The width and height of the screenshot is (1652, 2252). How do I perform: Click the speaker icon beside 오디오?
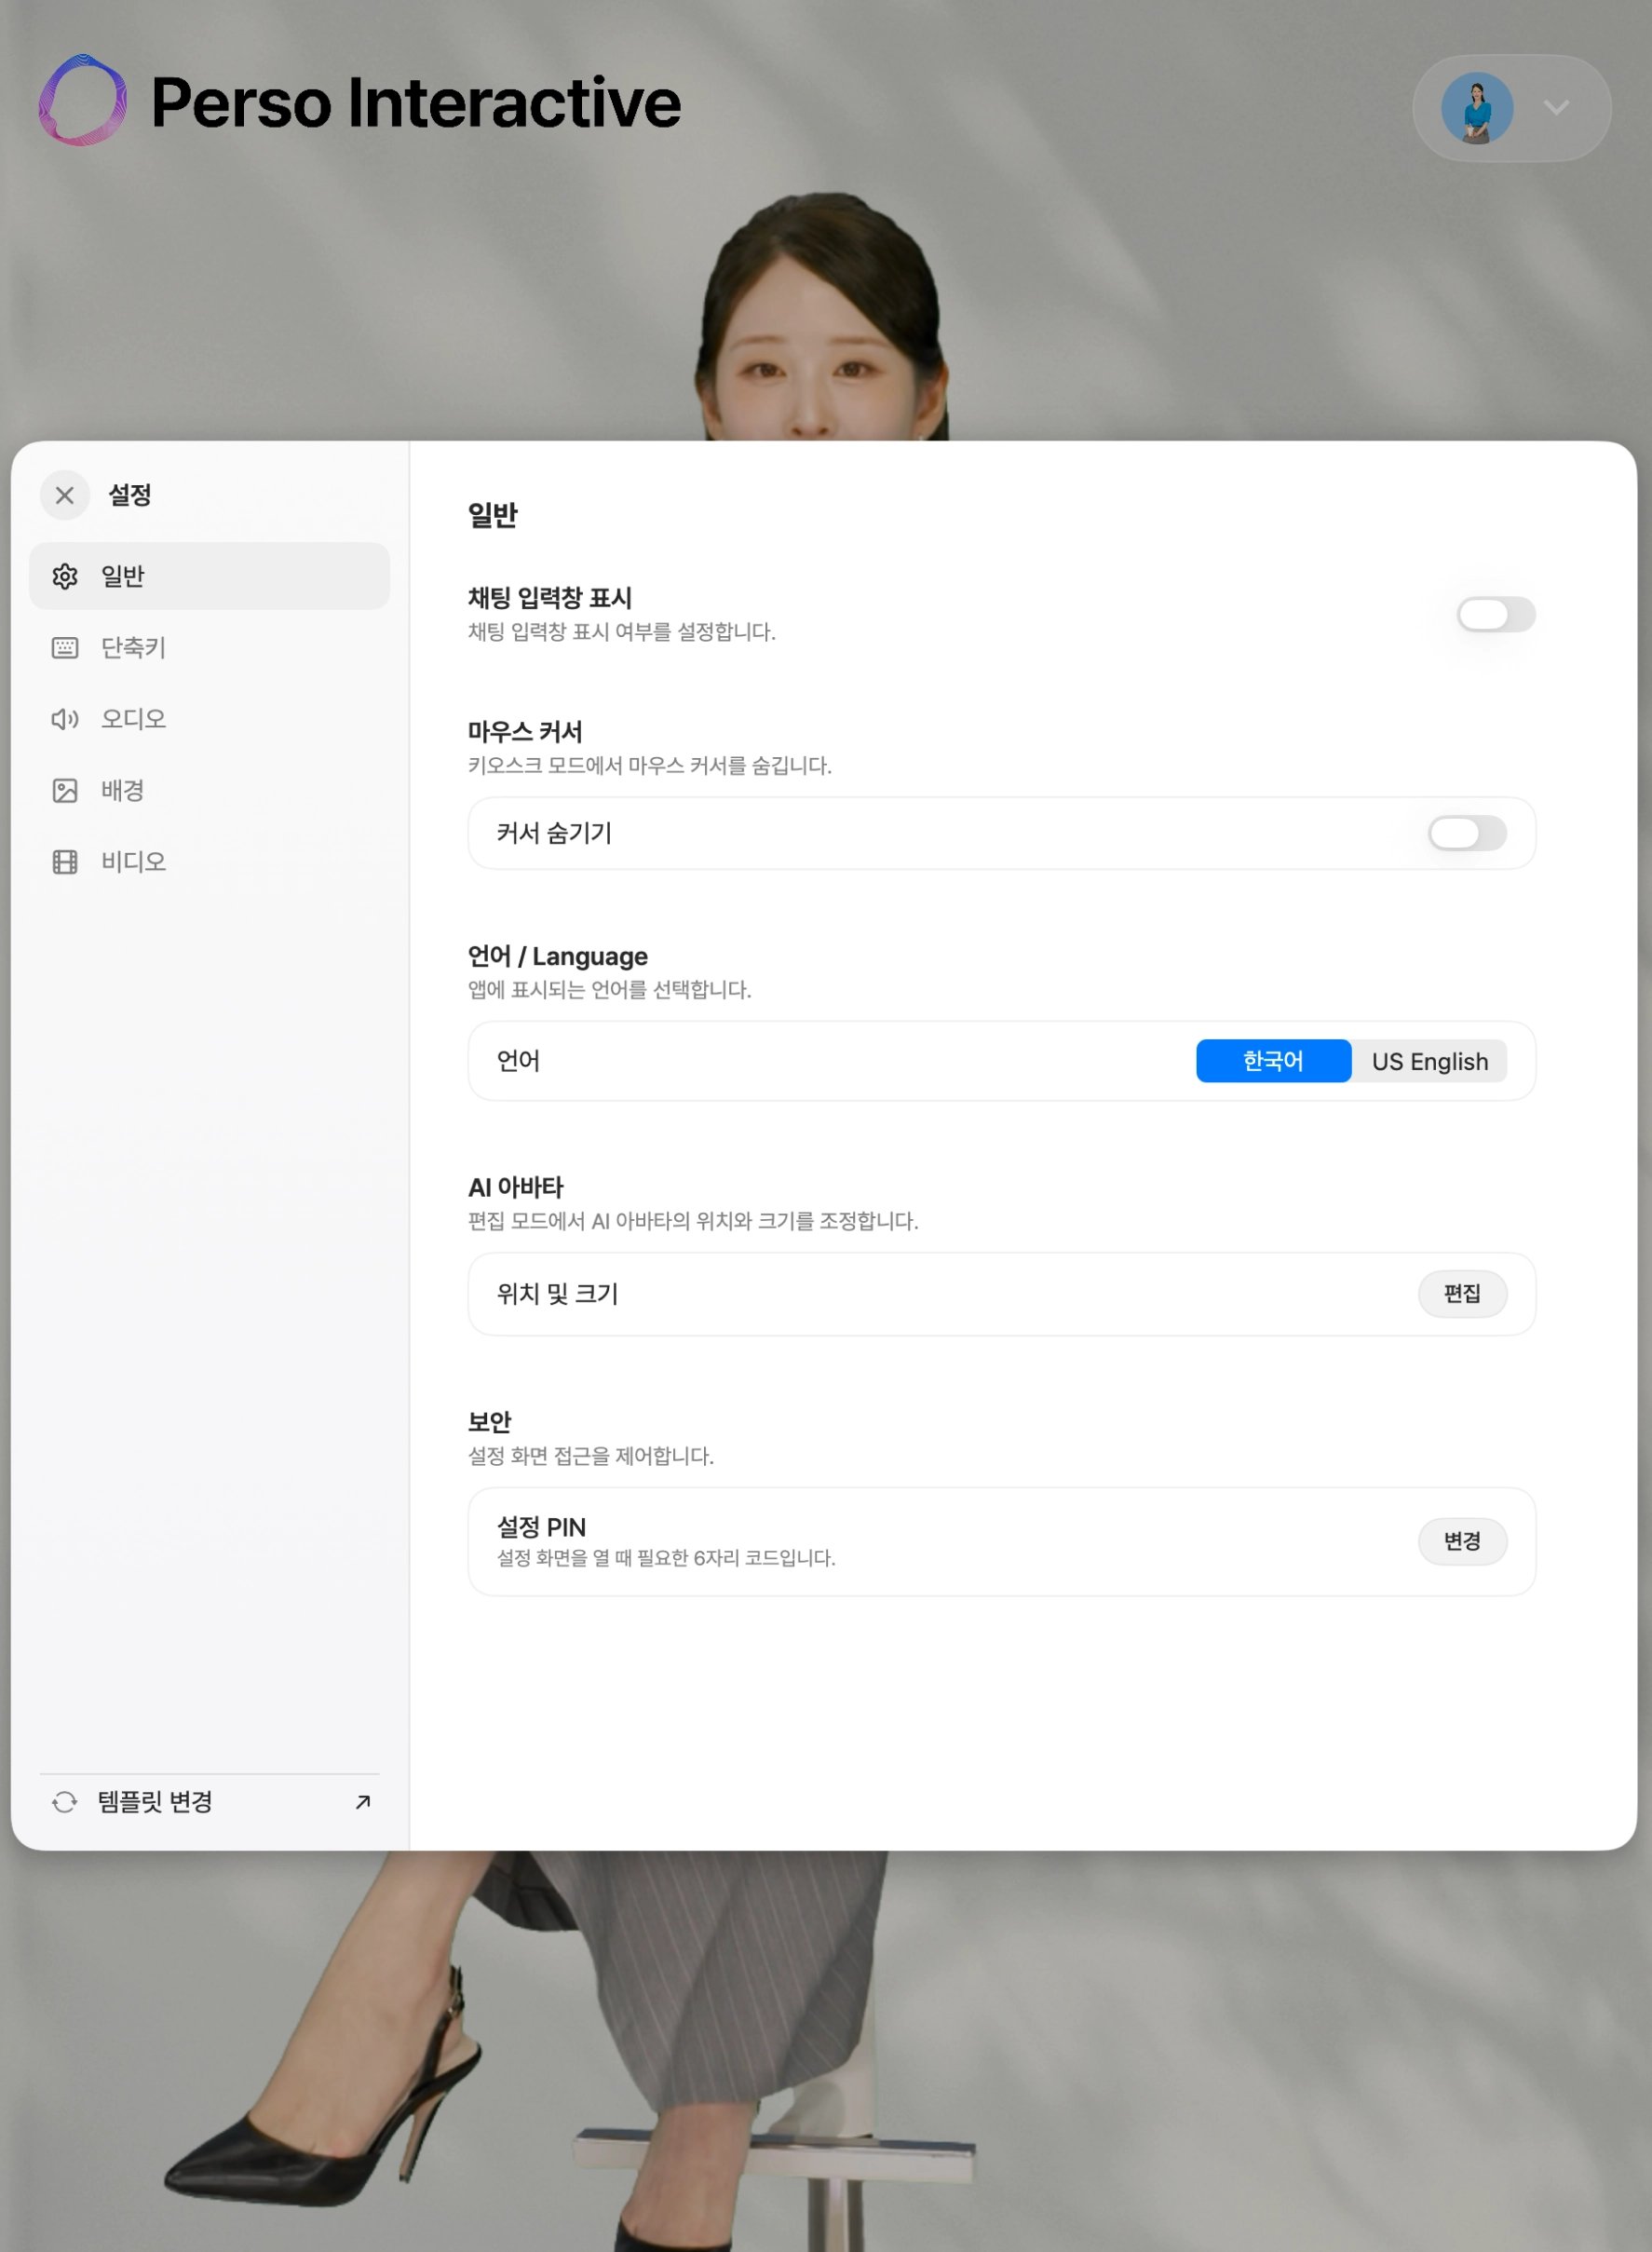click(65, 719)
